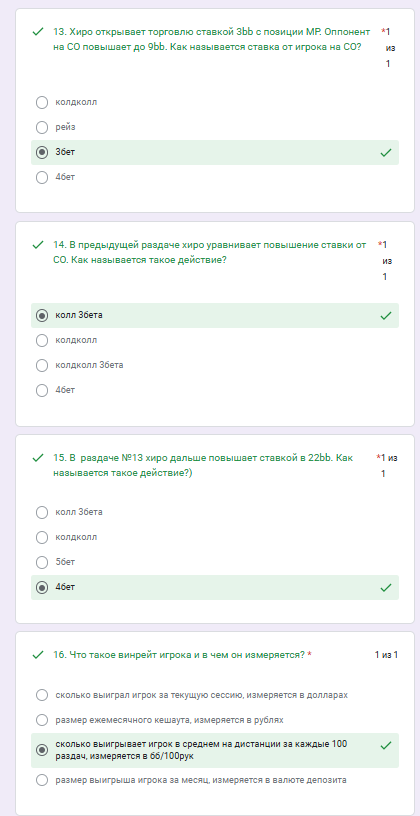Screen dimensions: 420x816
Task: Pick колдколл 3бета radio button
Action: (42, 365)
